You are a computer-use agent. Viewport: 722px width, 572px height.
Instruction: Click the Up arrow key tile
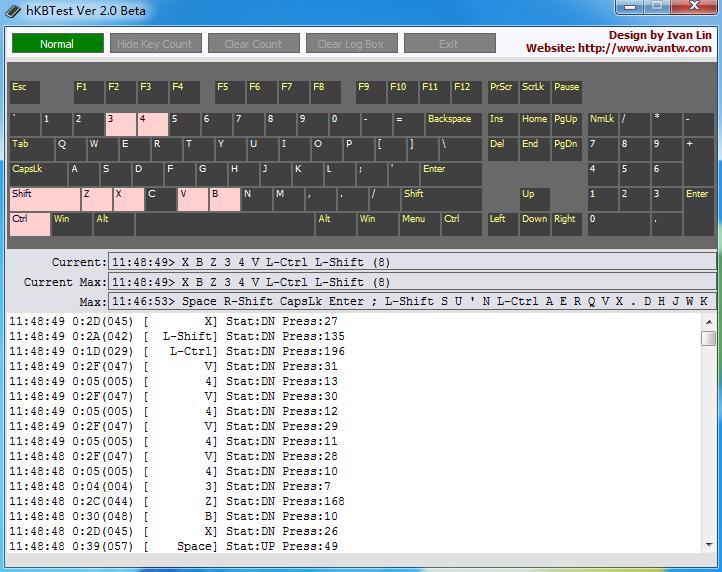(535, 199)
